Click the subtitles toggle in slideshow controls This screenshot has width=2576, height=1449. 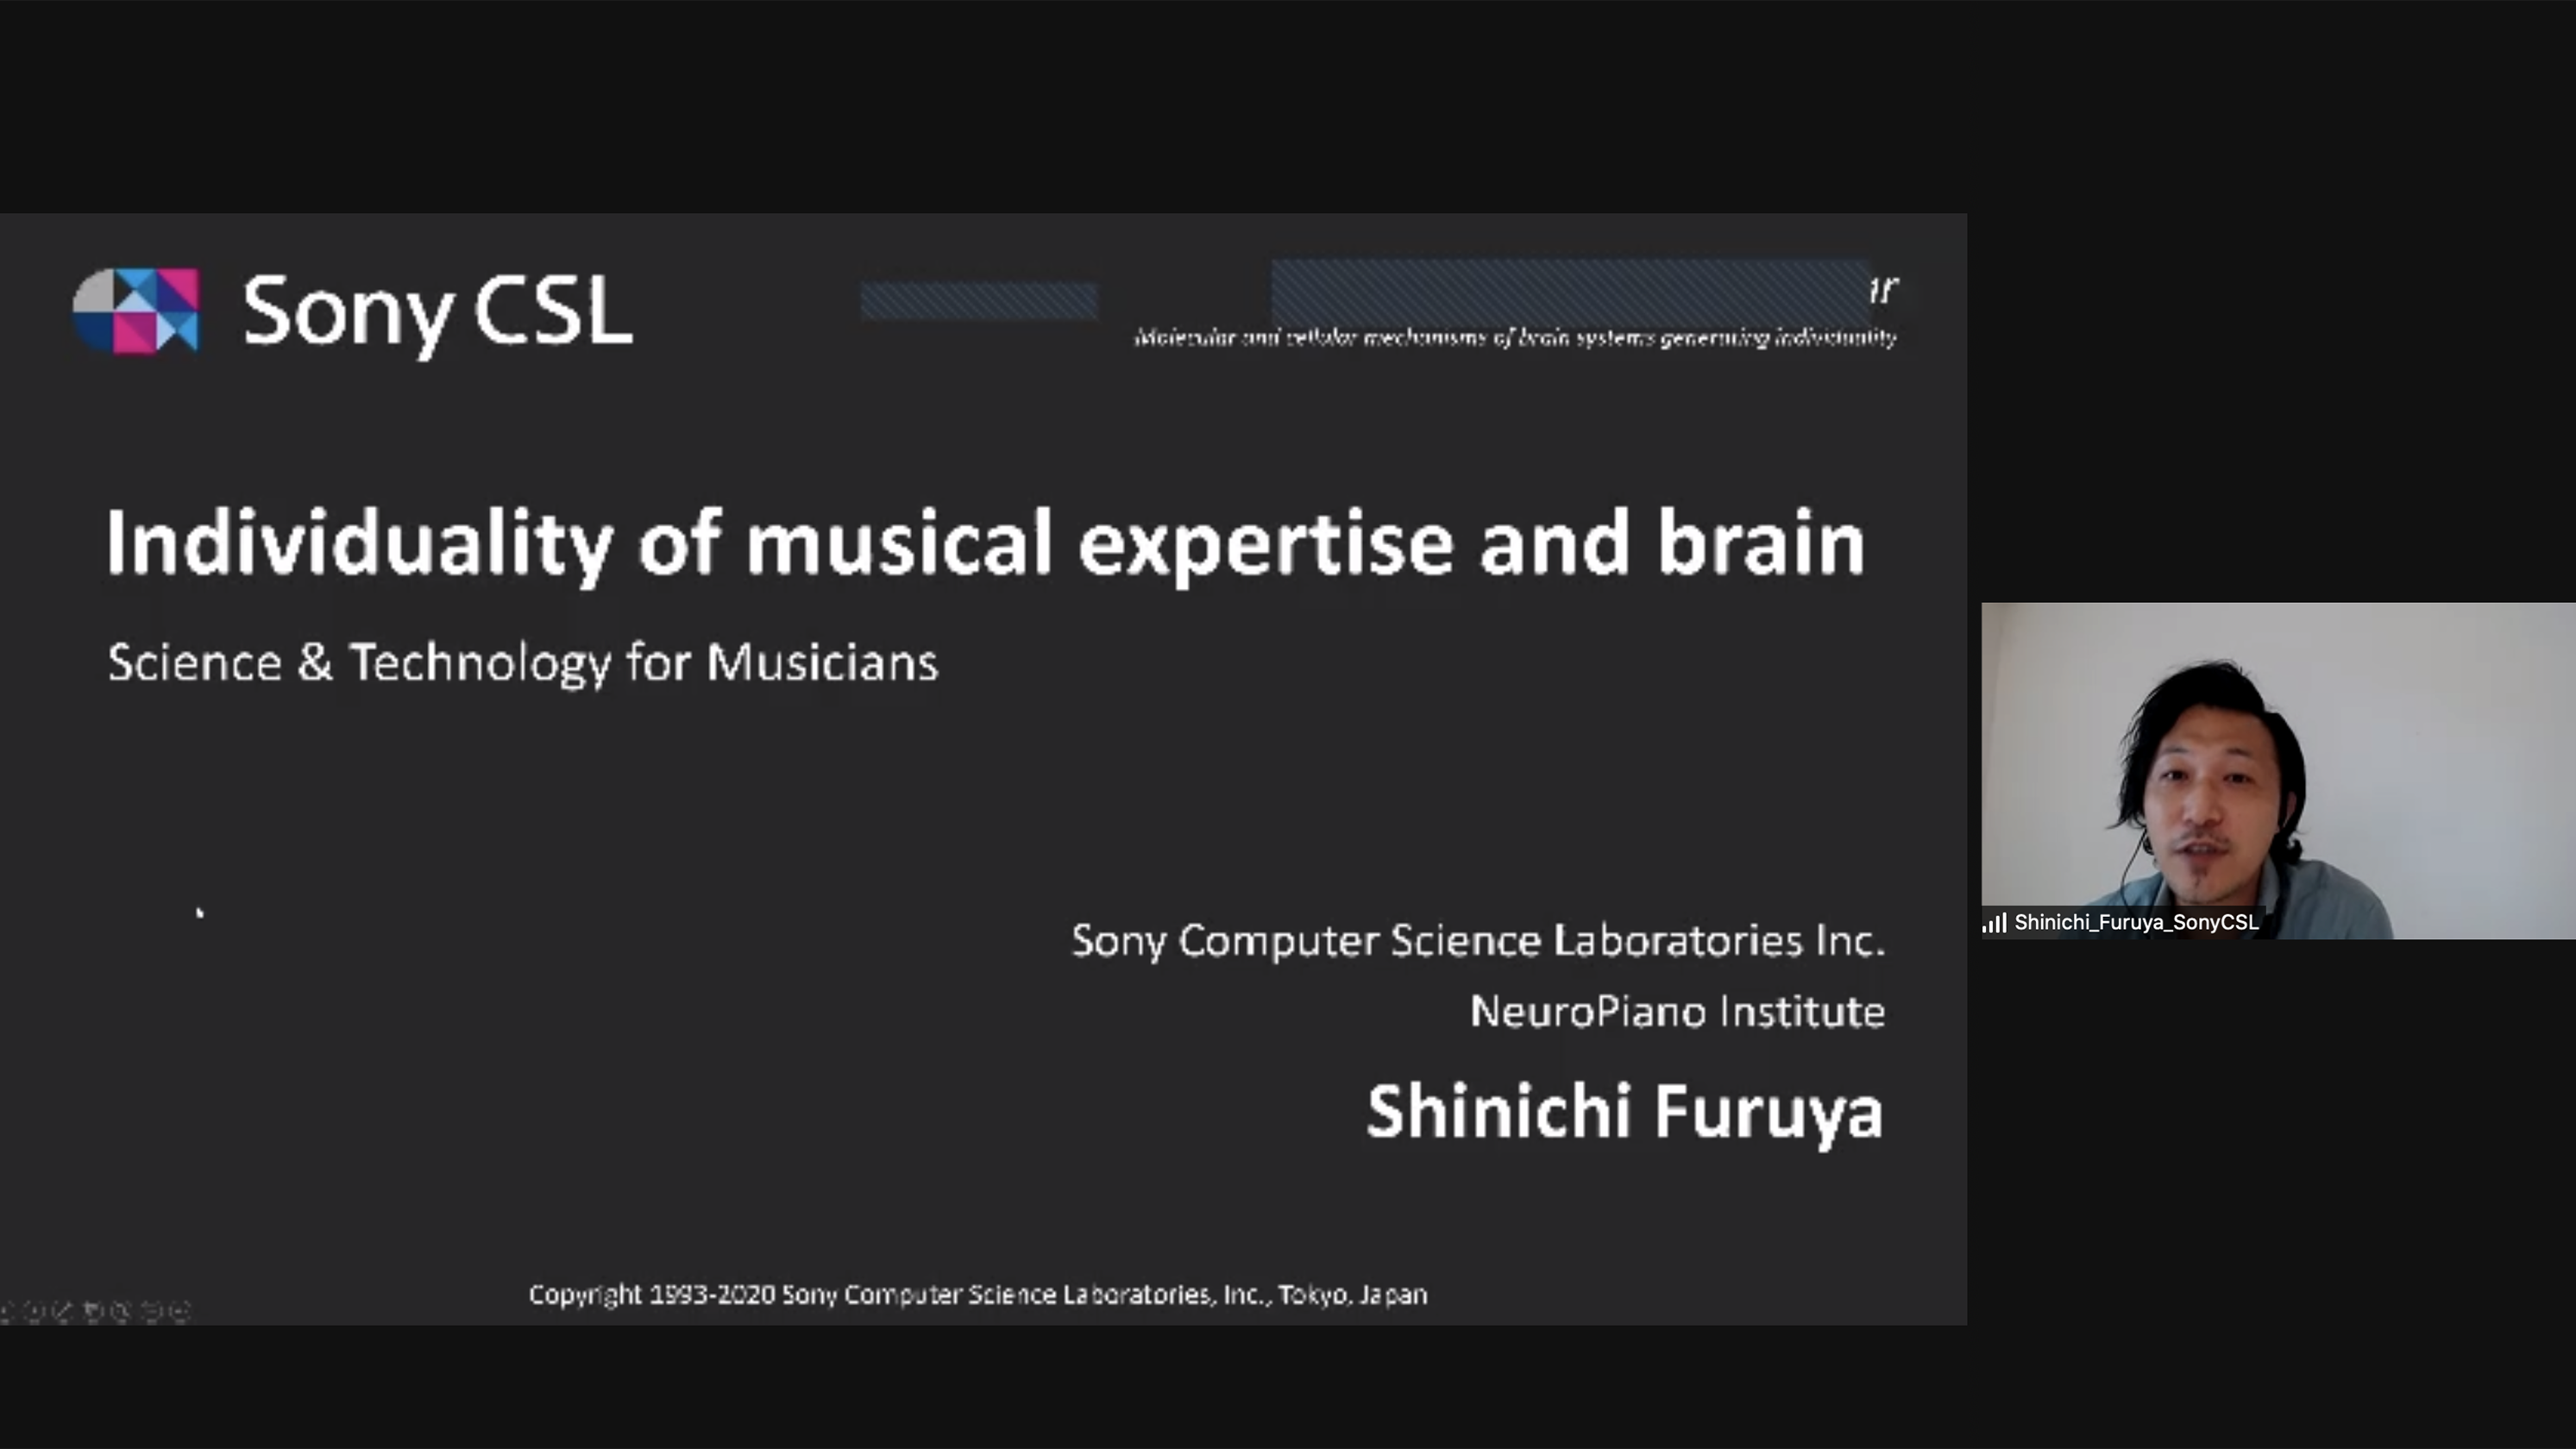click(151, 1310)
